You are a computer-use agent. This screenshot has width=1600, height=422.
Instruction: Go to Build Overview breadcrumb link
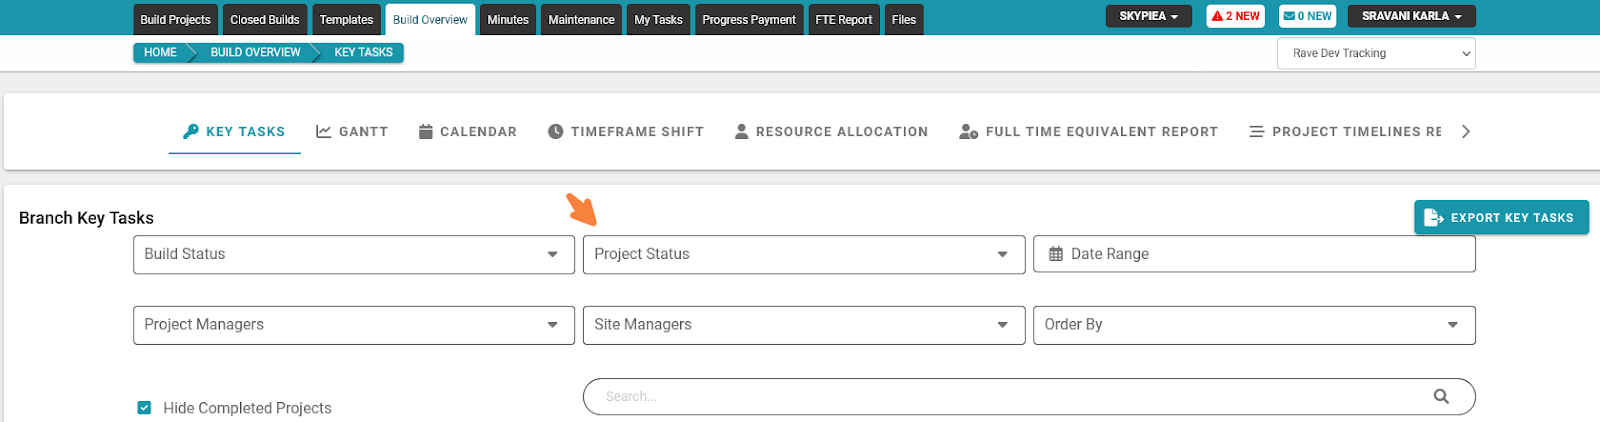click(x=255, y=52)
